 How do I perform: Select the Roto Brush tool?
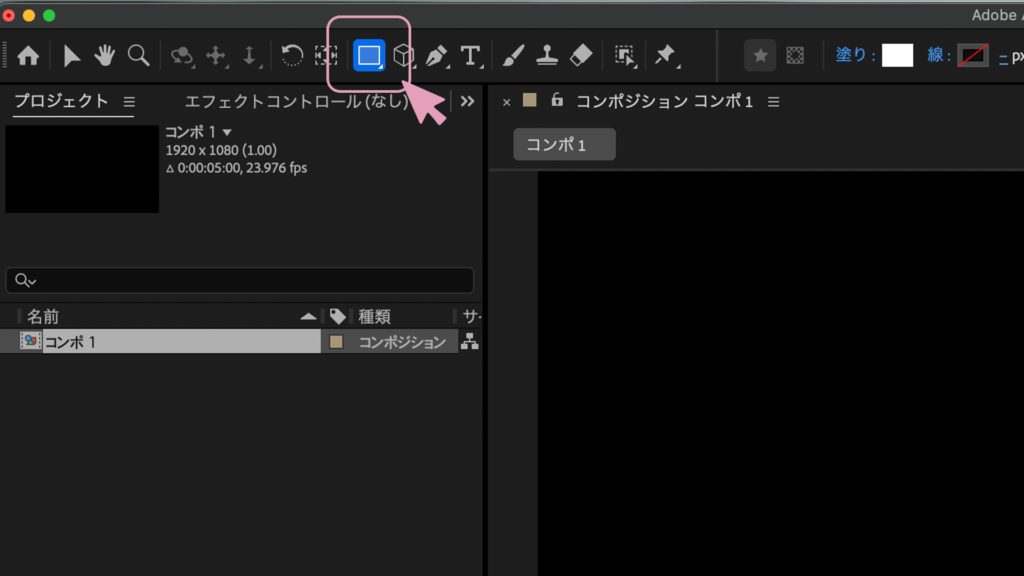click(624, 56)
